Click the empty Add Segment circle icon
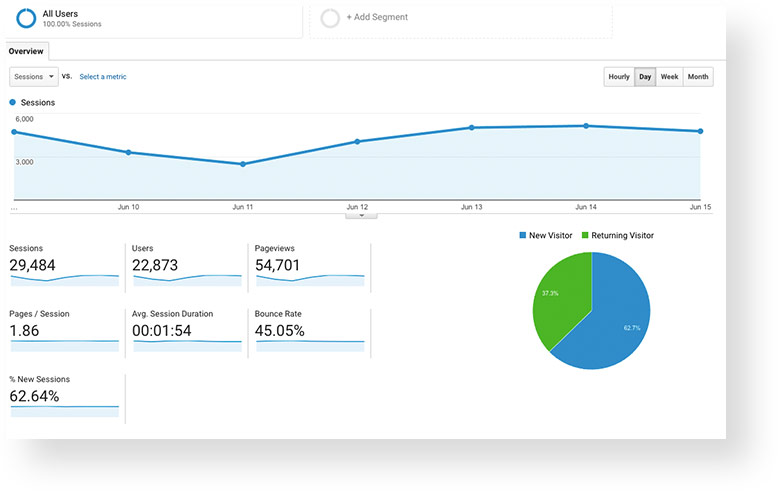This screenshot has width=778, height=491. coord(329,17)
